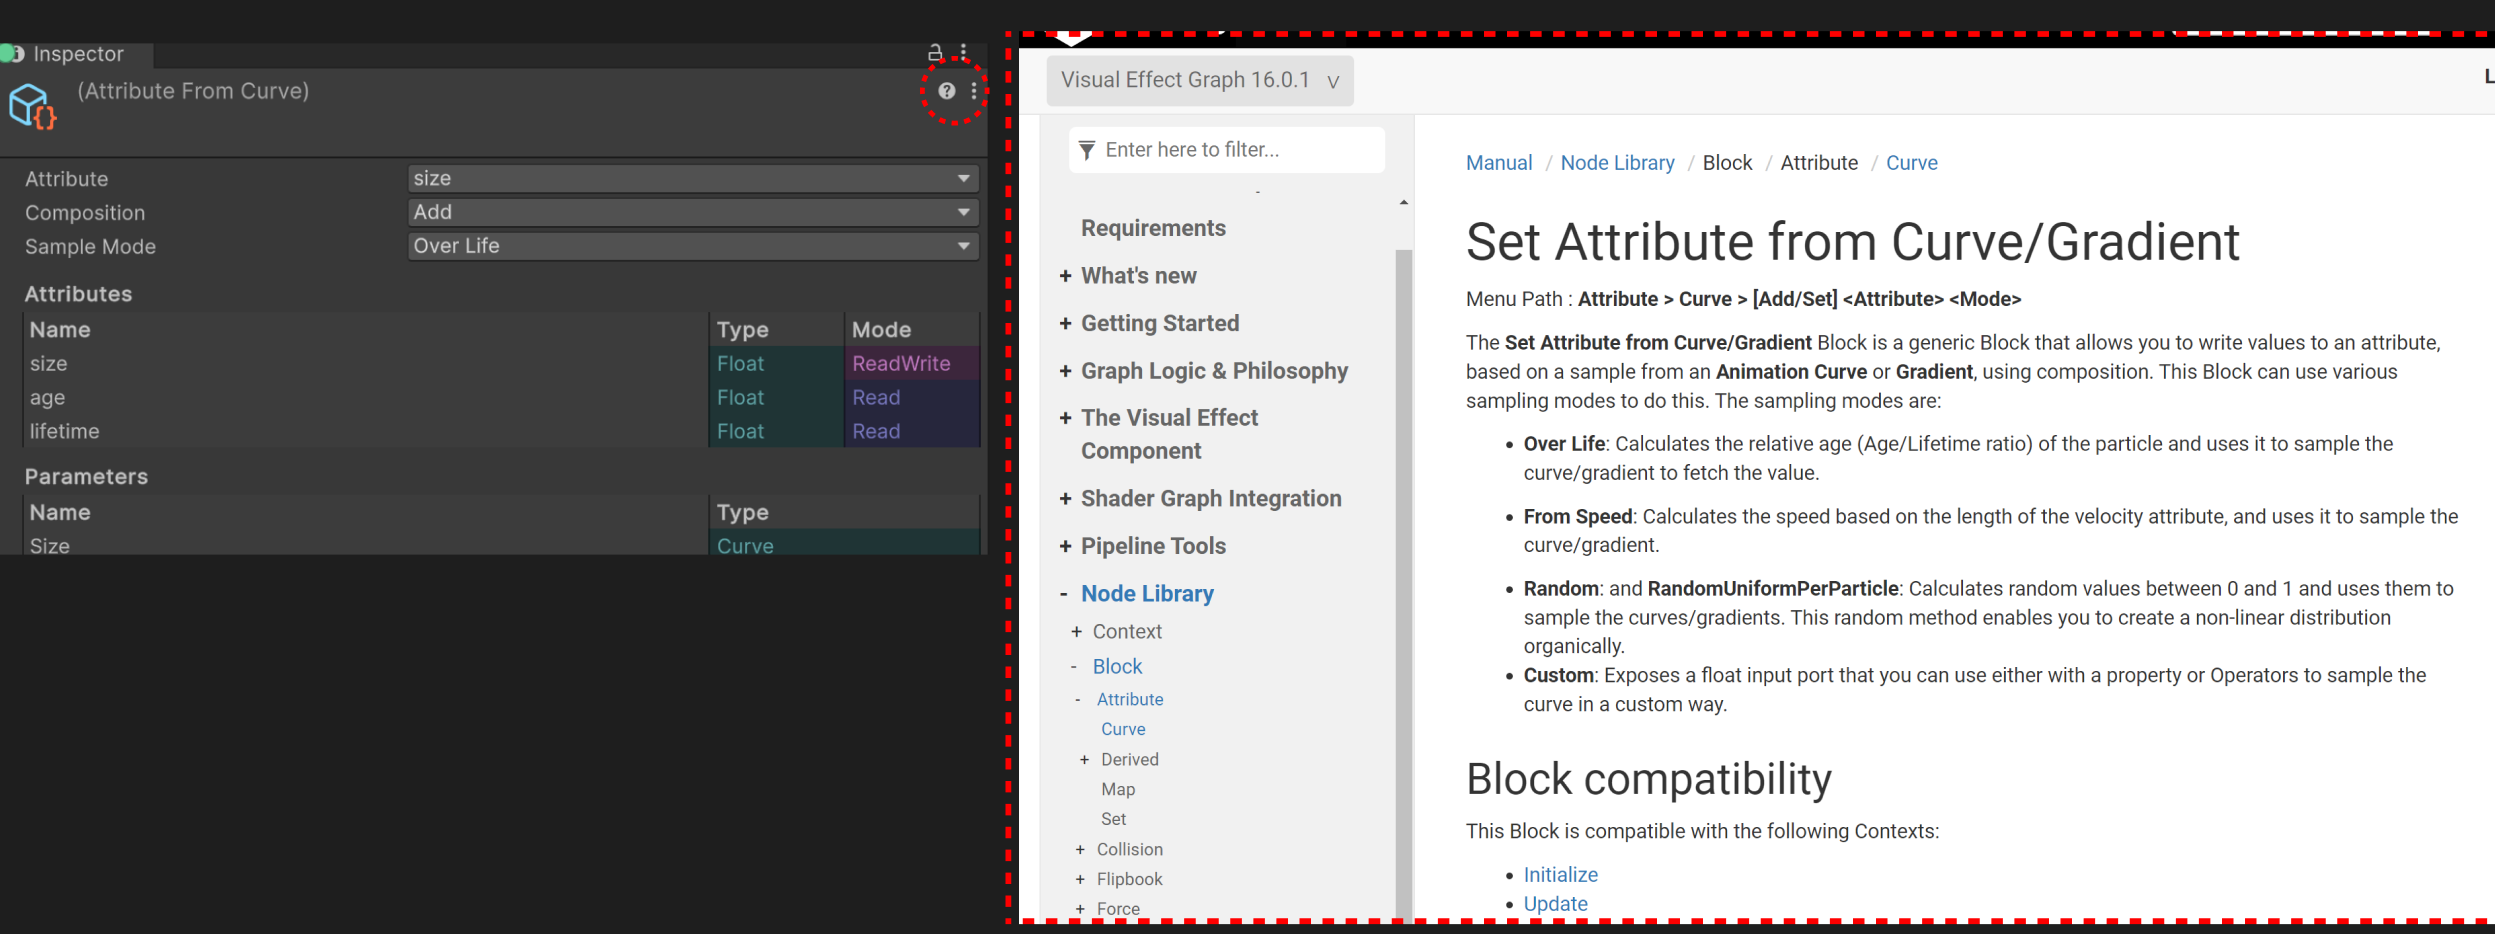Select the size attribute row
Image resolution: width=2495 pixels, height=934 pixels.
click(x=501, y=364)
